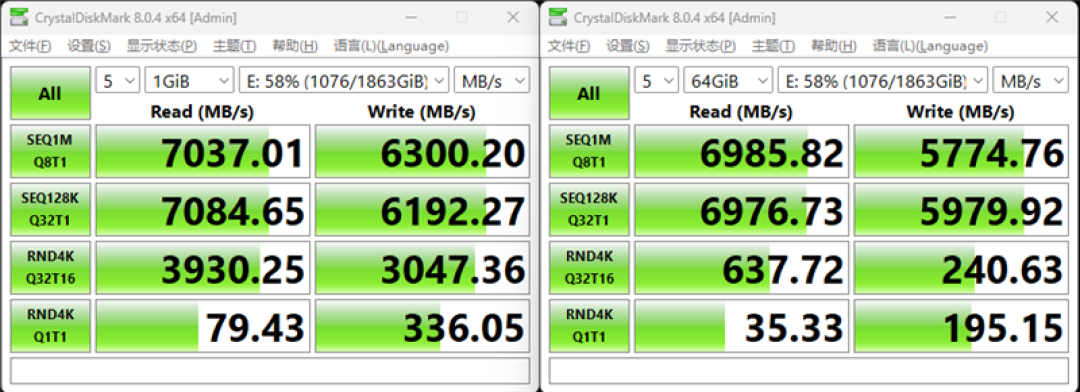Click Read (MB/s) header in right window
This screenshot has width=1080, height=392.
coord(740,111)
